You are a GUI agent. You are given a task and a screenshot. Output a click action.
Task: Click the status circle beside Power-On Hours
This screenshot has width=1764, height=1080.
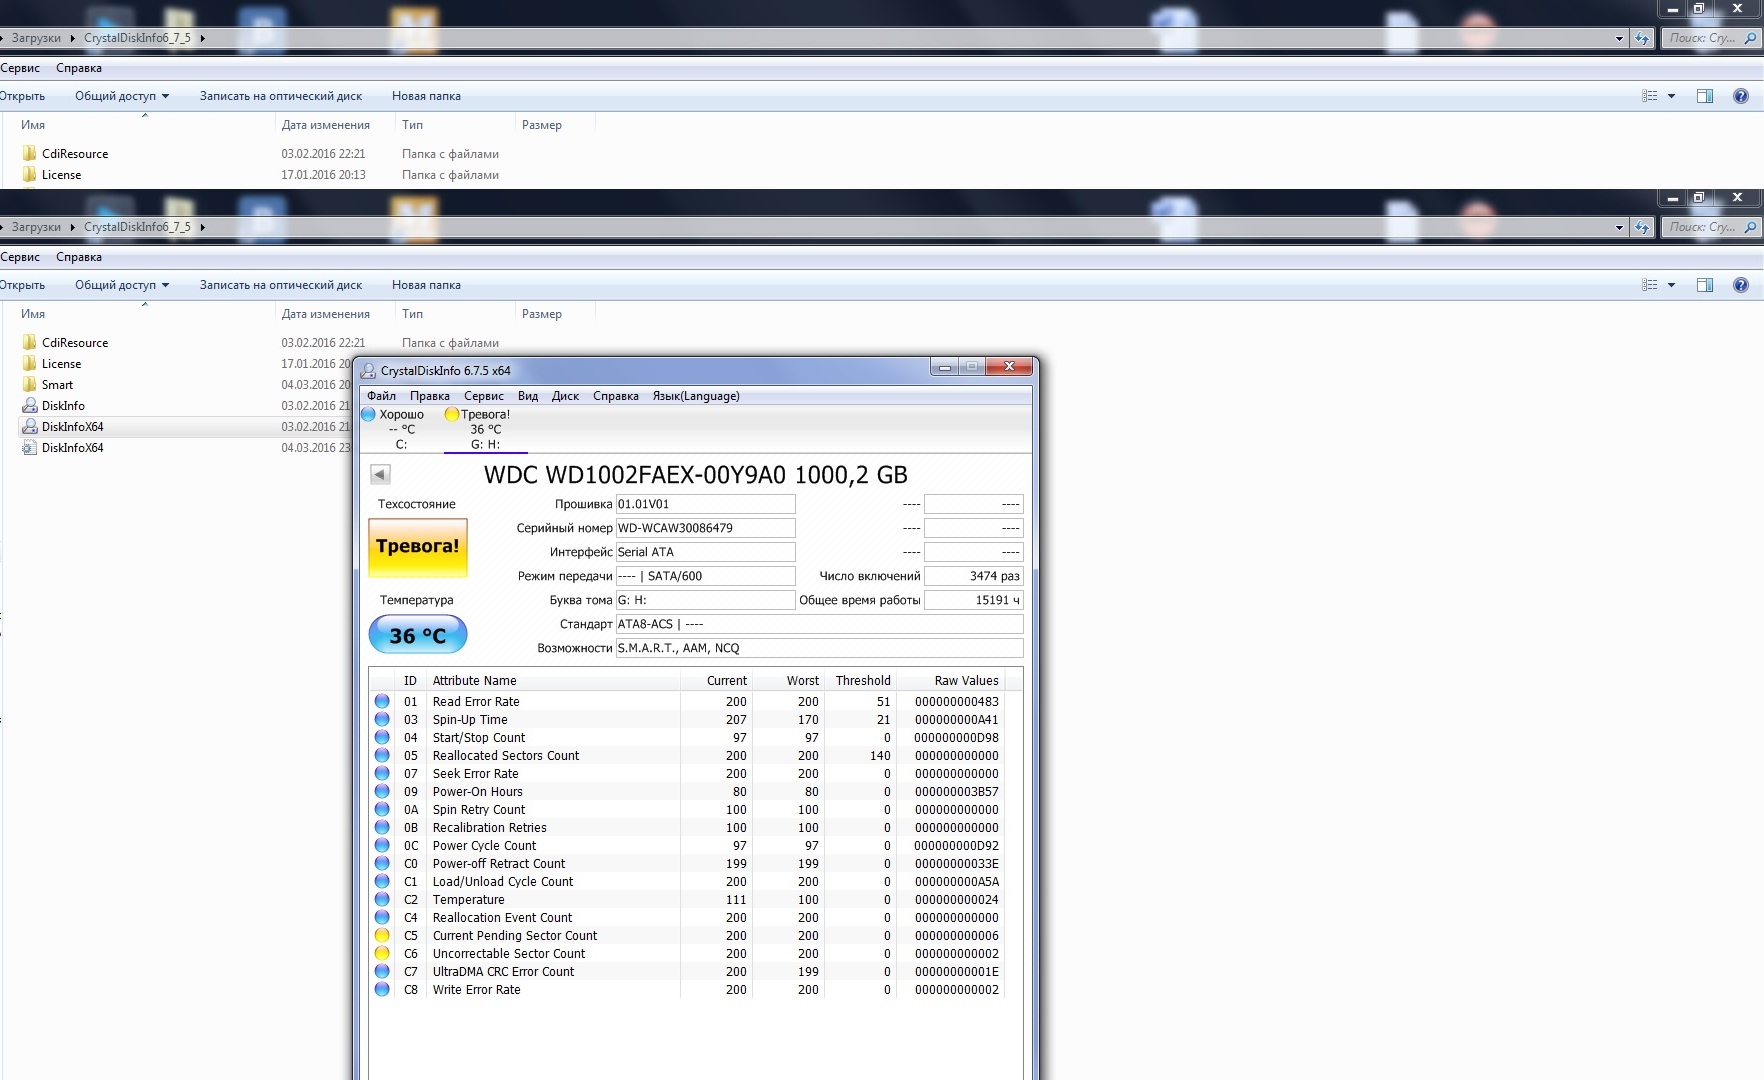click(x=382, y=791)
